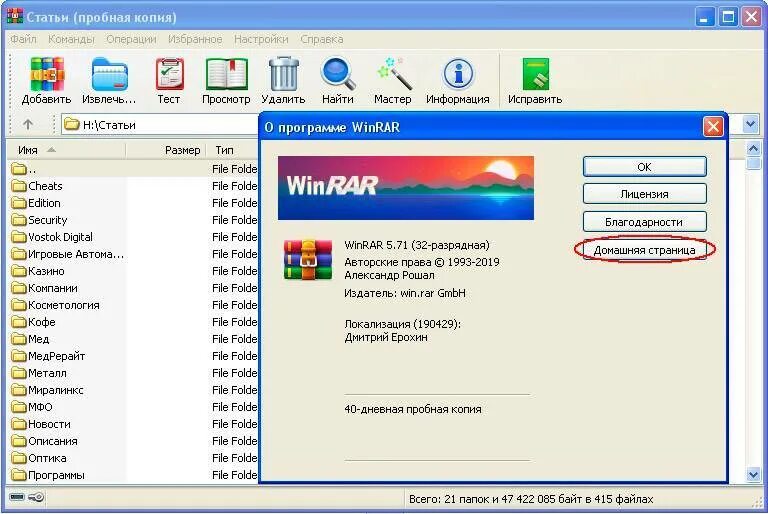Click the disk drive icon in status bar
This screenshot has height=514, width=768.
(17, 497)
